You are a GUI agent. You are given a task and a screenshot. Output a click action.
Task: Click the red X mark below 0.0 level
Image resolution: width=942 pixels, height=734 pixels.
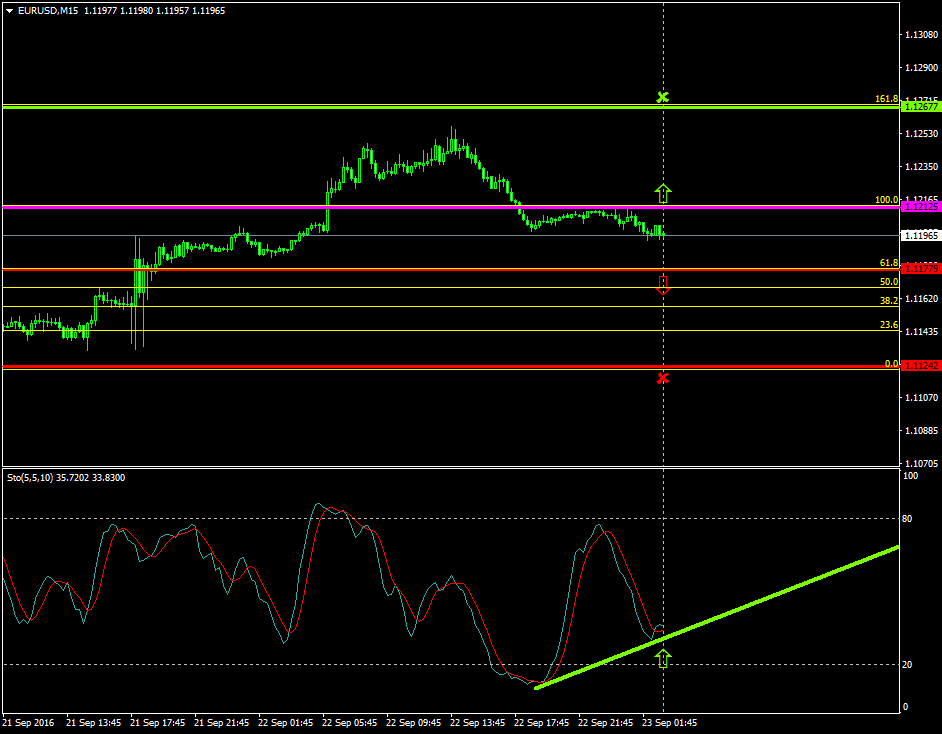662,378
